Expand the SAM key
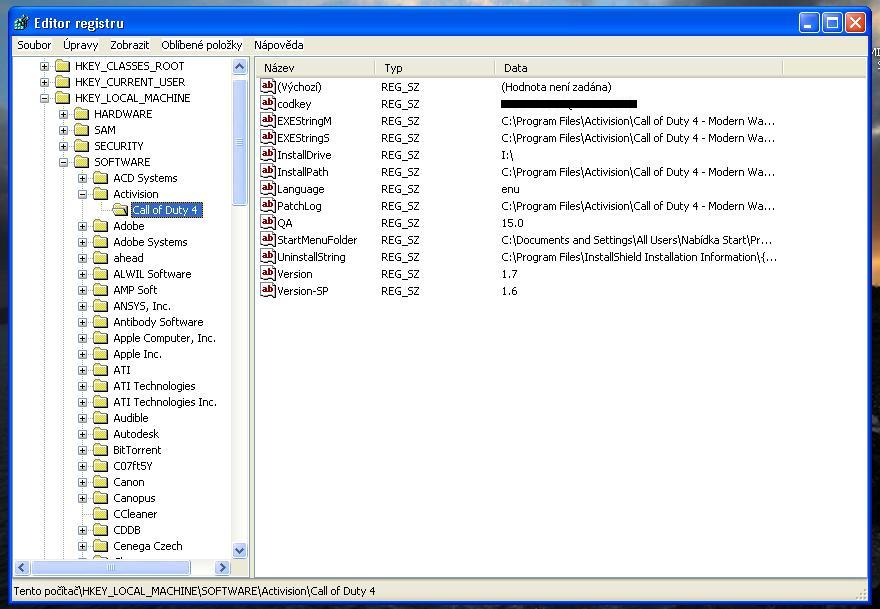Screen dimensions: 880x609 63,130
